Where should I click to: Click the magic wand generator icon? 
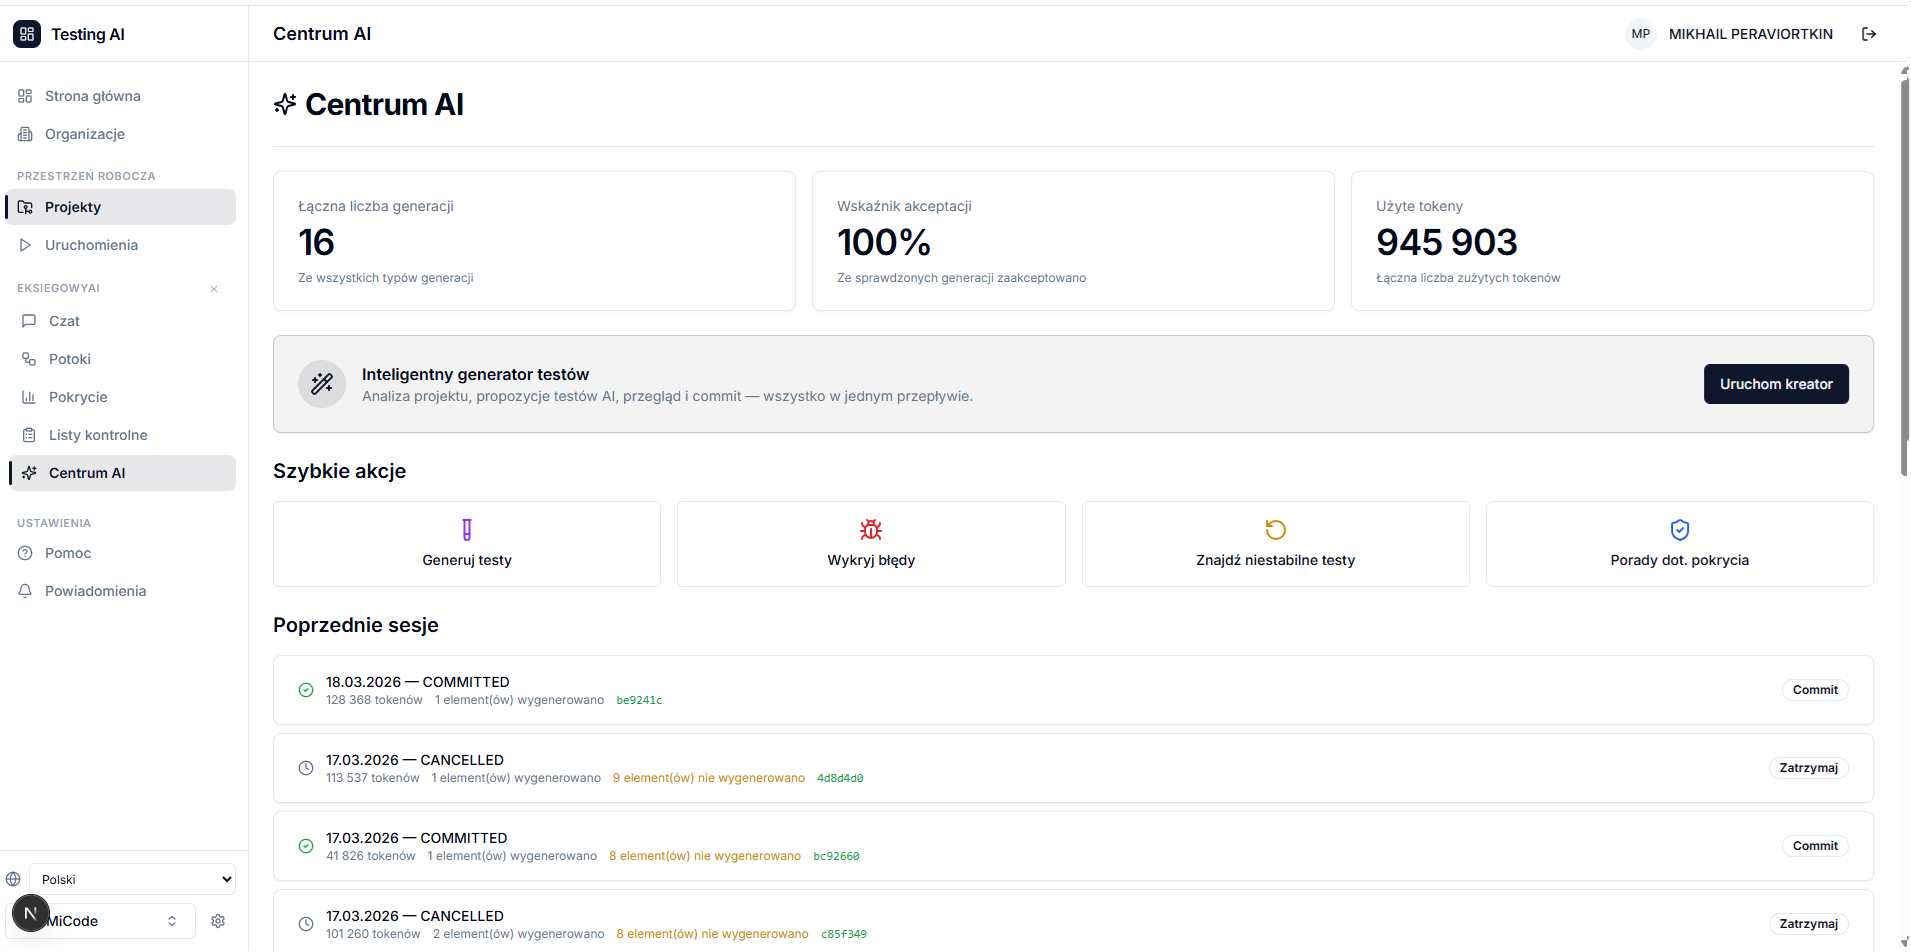pyautogui.click(x=322, y=384)
